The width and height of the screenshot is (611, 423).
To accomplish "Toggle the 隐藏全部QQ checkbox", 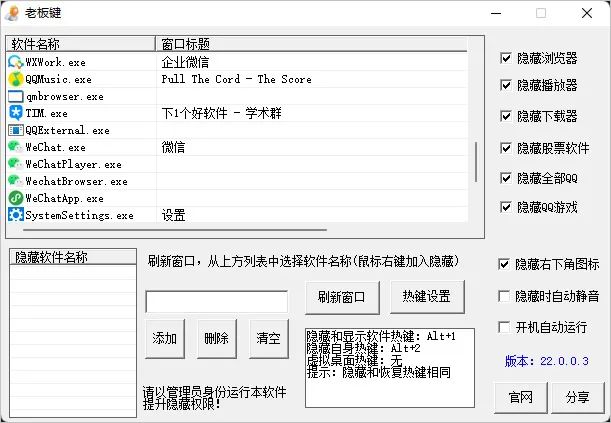I will [x=506, y=178].
